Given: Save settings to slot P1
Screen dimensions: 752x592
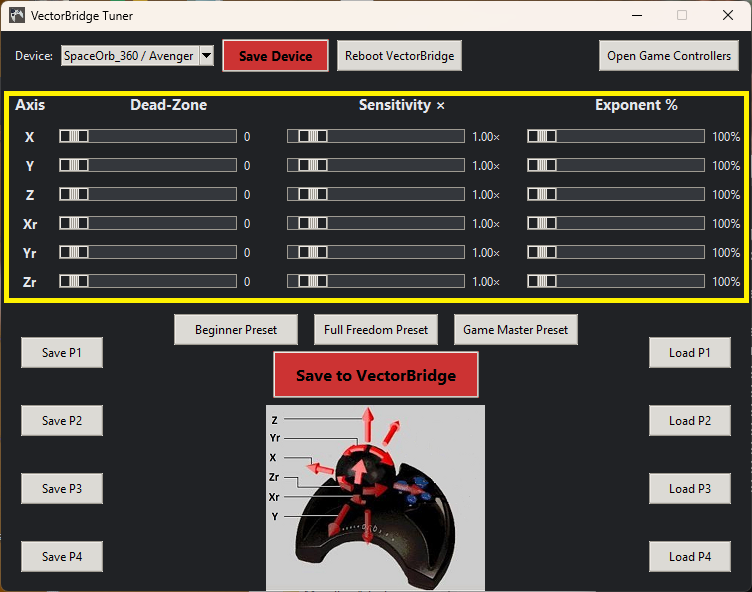Looking at the screenshot, I should click(x=62, y=352).
